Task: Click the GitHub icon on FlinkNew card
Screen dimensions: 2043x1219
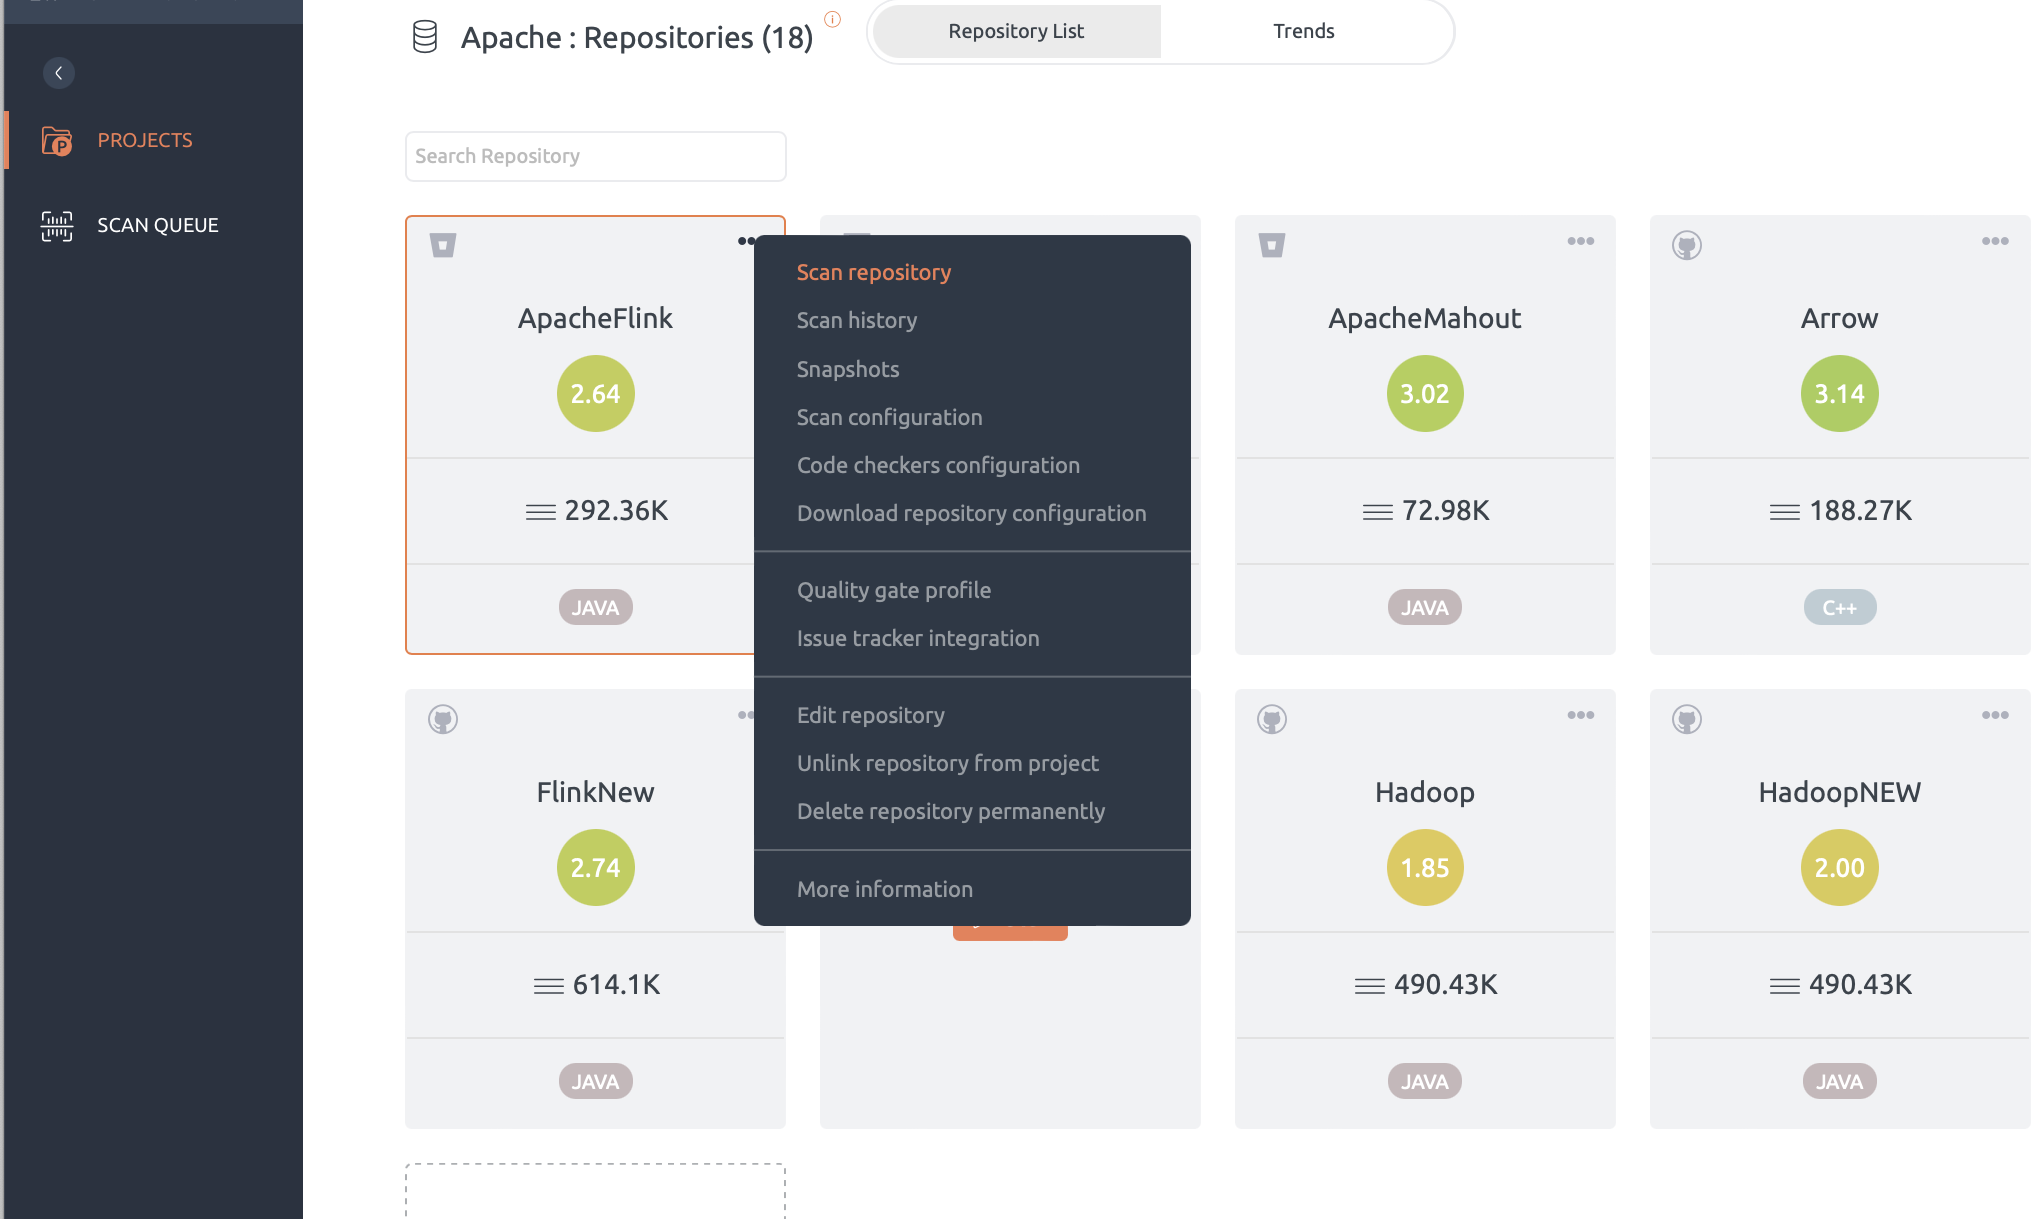Action: pyautogui.click(x=443, y=719)
